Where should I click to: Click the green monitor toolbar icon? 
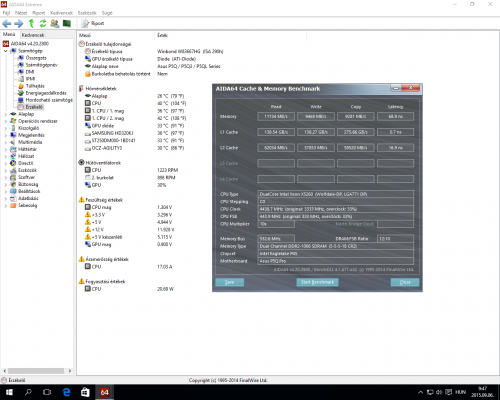pos(67,23)
